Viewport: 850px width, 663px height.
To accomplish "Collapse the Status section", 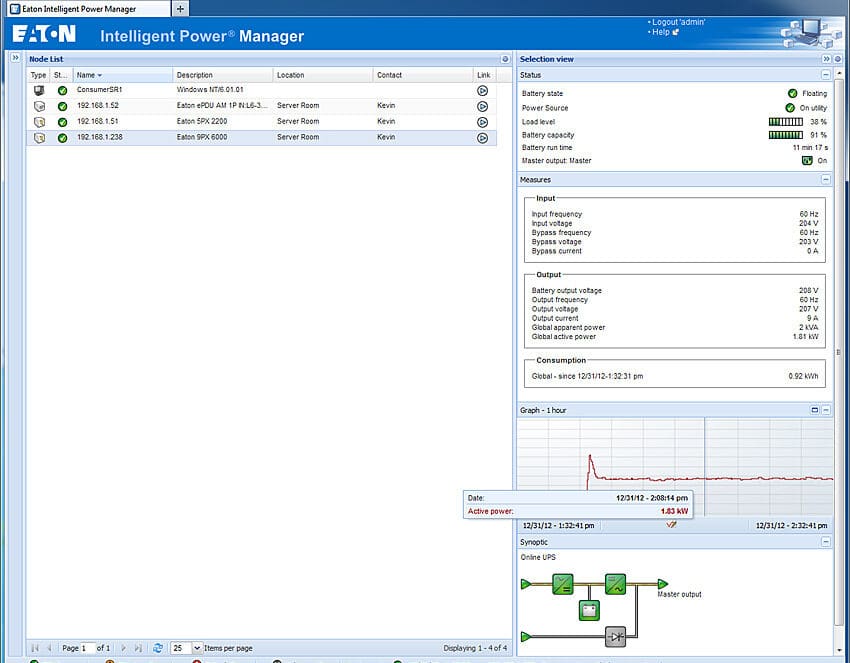I will (826, 75).
